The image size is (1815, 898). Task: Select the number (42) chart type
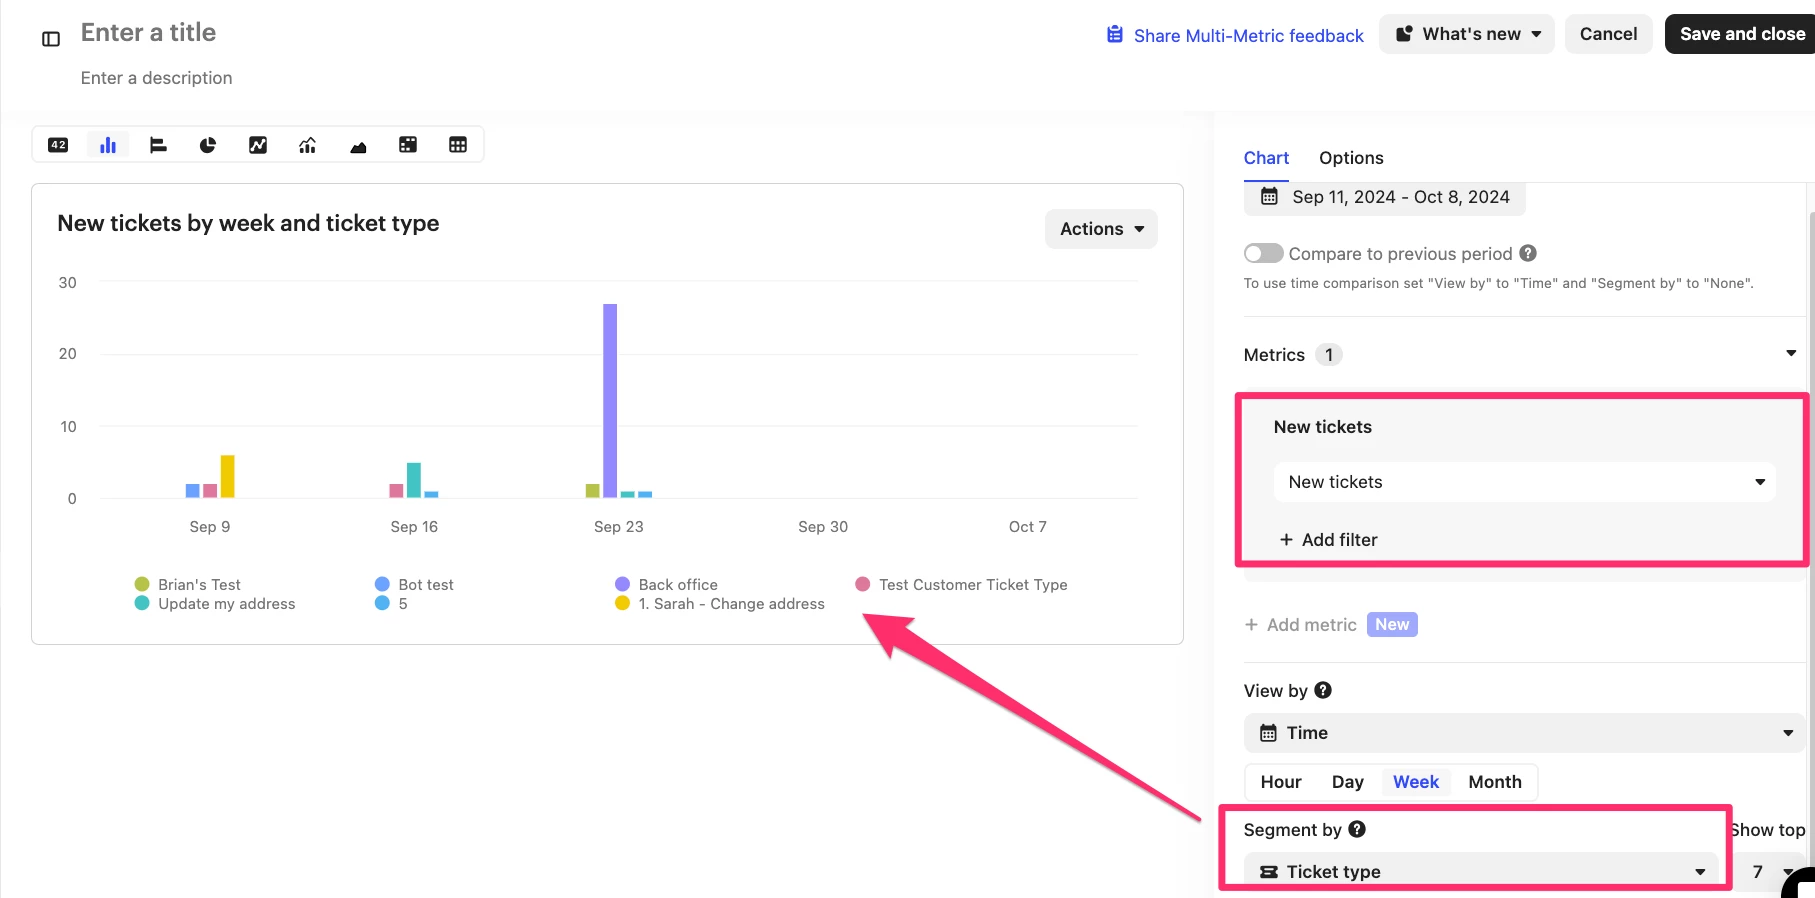coord(58,145)
